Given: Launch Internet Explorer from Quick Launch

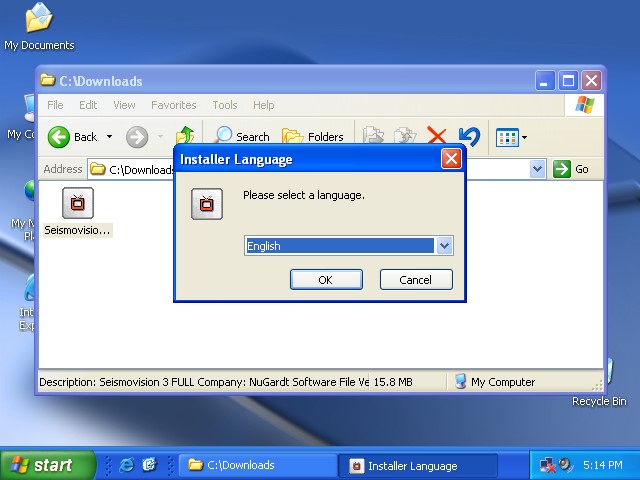Looking at the screenshot, I should (127, 465).
